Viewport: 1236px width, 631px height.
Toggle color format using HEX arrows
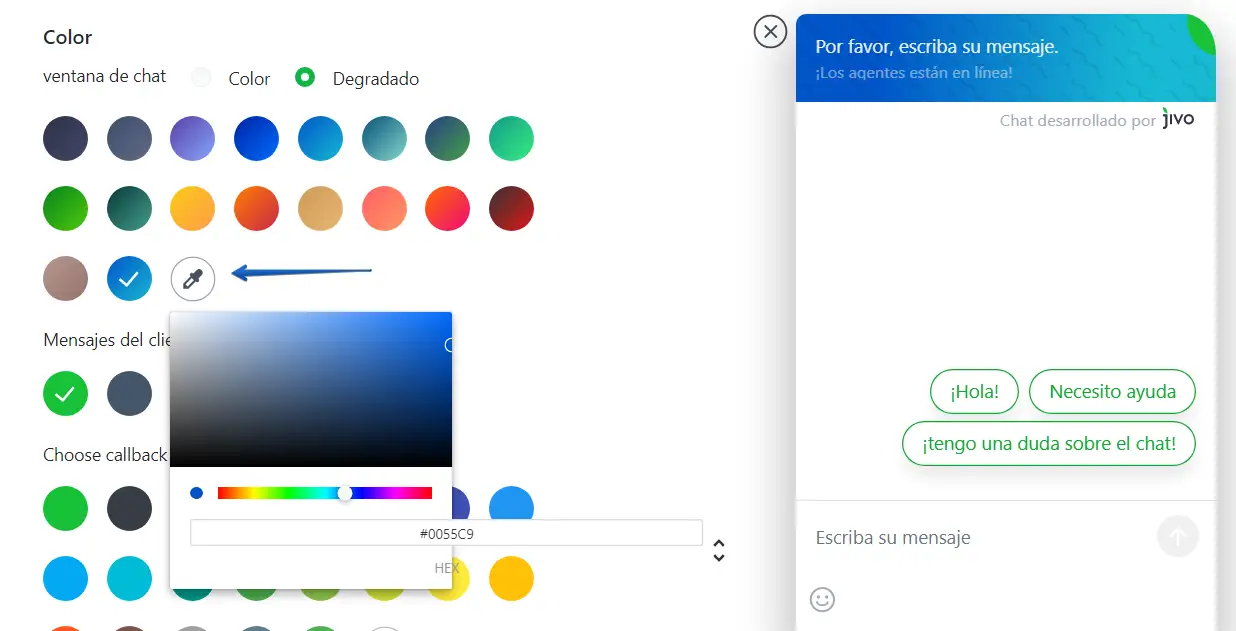(718, 550)
